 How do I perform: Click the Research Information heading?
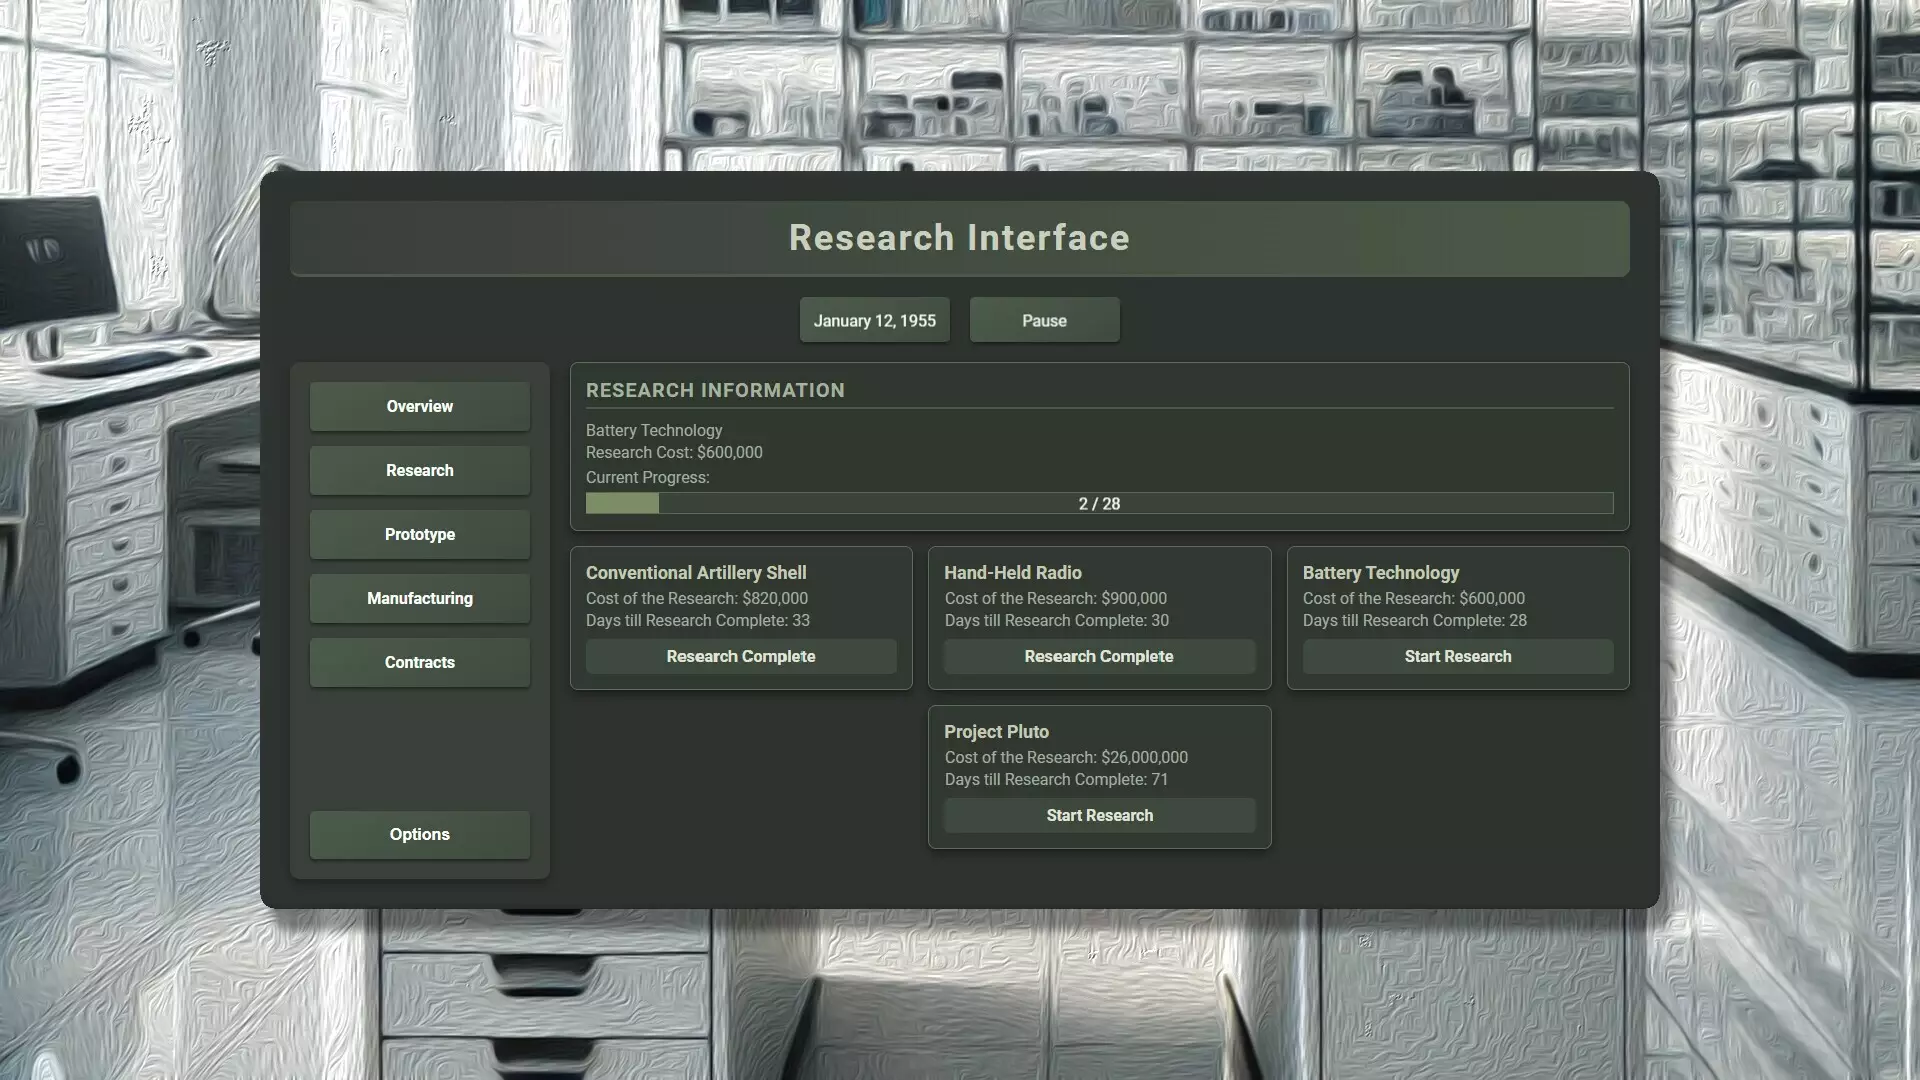click(715, 390)
